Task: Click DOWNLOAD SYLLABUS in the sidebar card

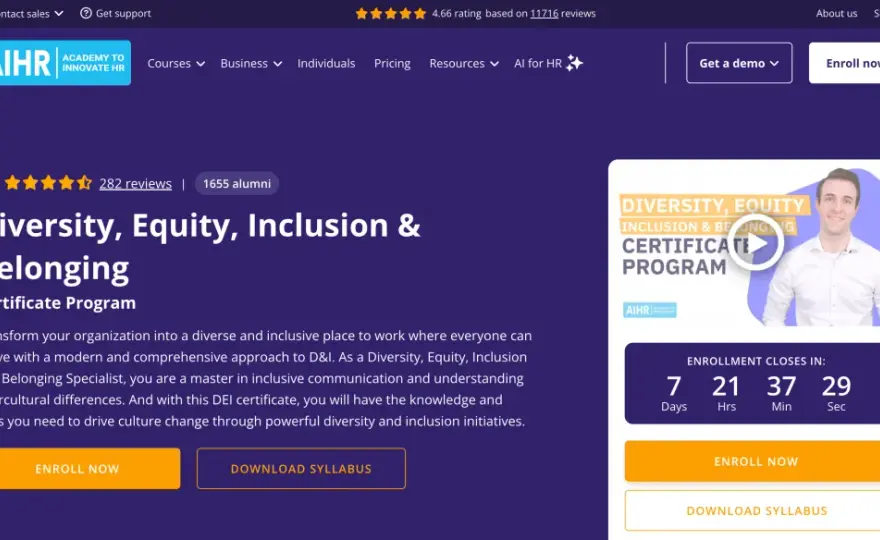Action: 753,511
